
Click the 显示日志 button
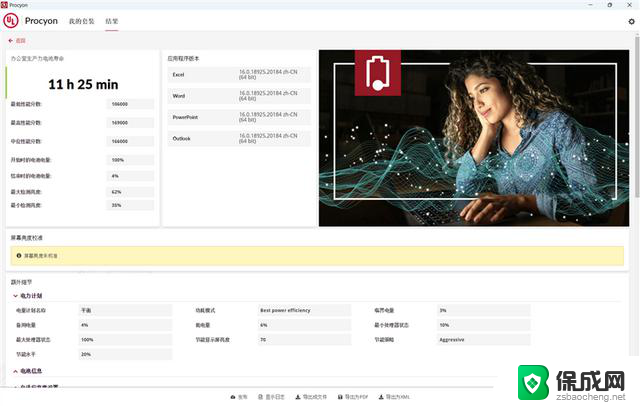click(271, 397)
